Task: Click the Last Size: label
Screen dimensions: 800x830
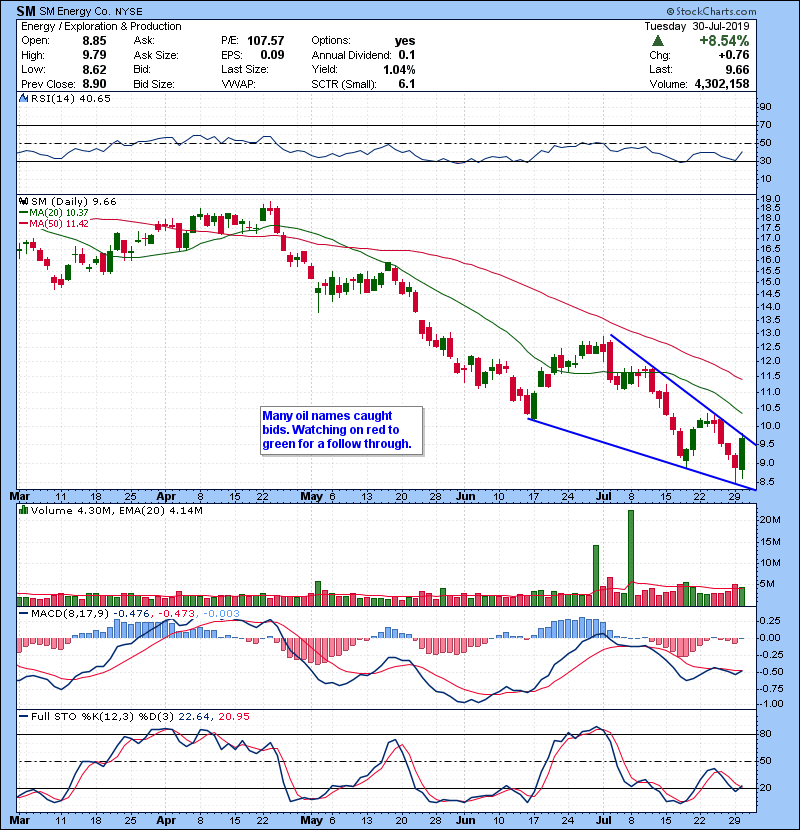Action: coord(245,69)
